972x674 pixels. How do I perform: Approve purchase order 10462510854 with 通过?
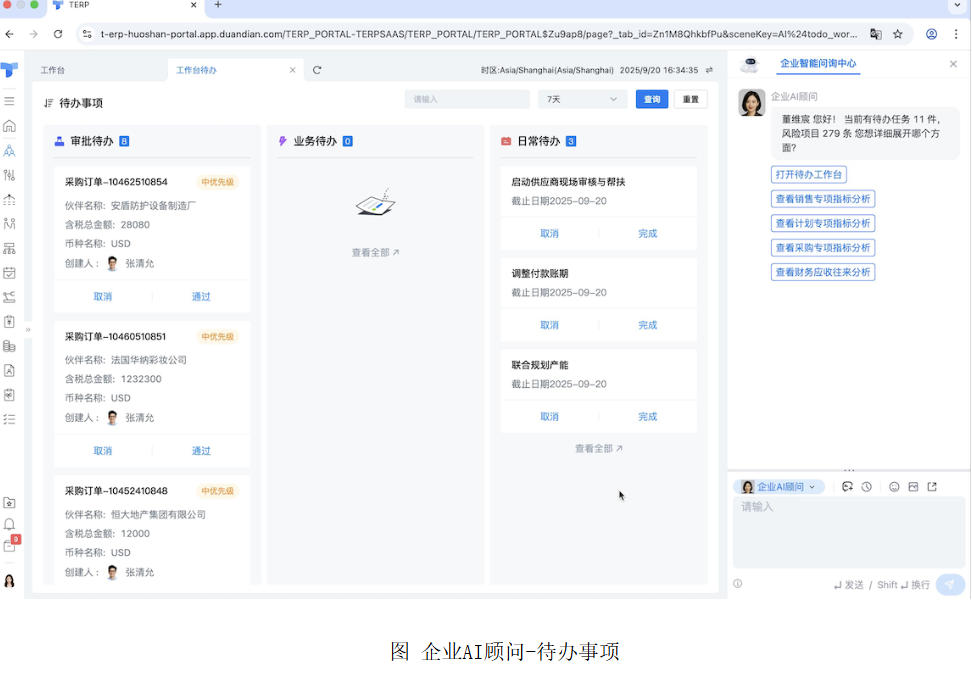(x=201, y=297)
